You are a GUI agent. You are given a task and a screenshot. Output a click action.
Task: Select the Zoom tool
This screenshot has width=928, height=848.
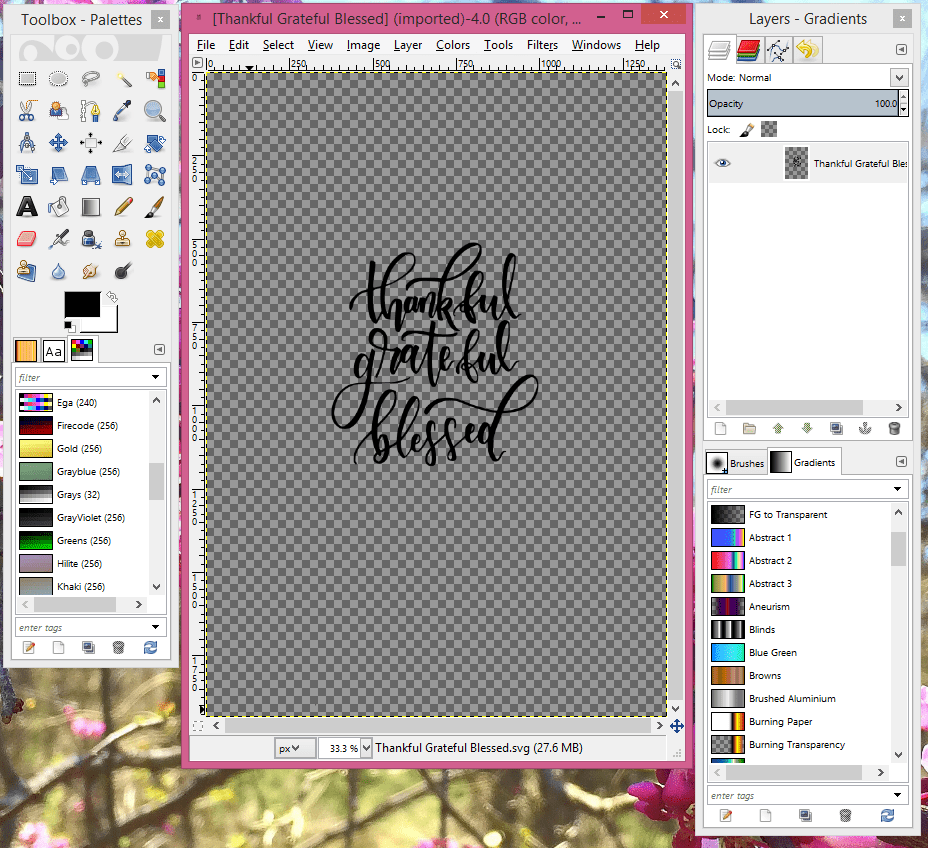(x=155, y=111)
